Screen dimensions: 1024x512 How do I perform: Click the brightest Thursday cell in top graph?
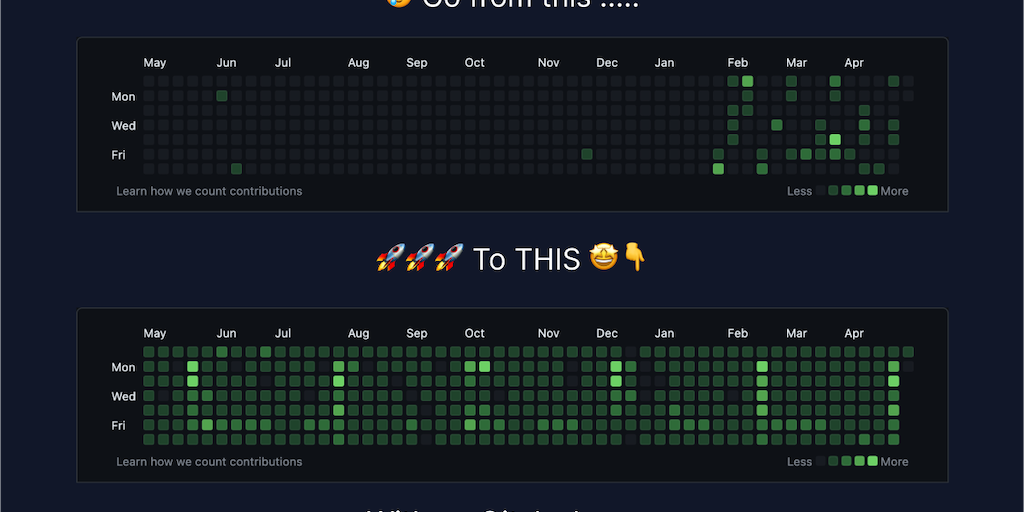[835, 139]
